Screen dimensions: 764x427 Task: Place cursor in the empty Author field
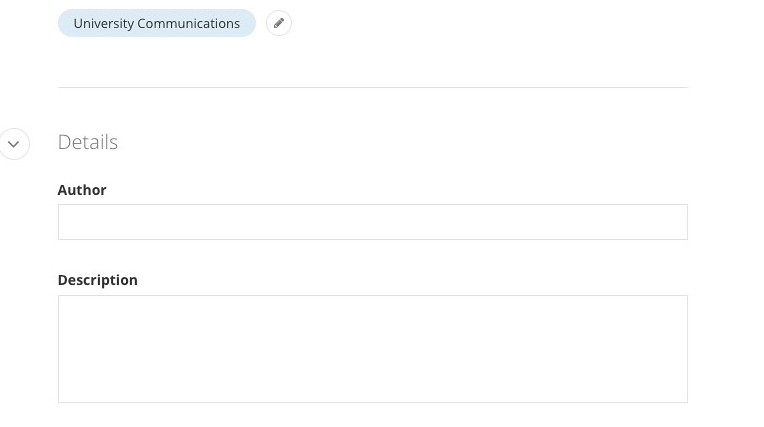(x=372, y=222)
